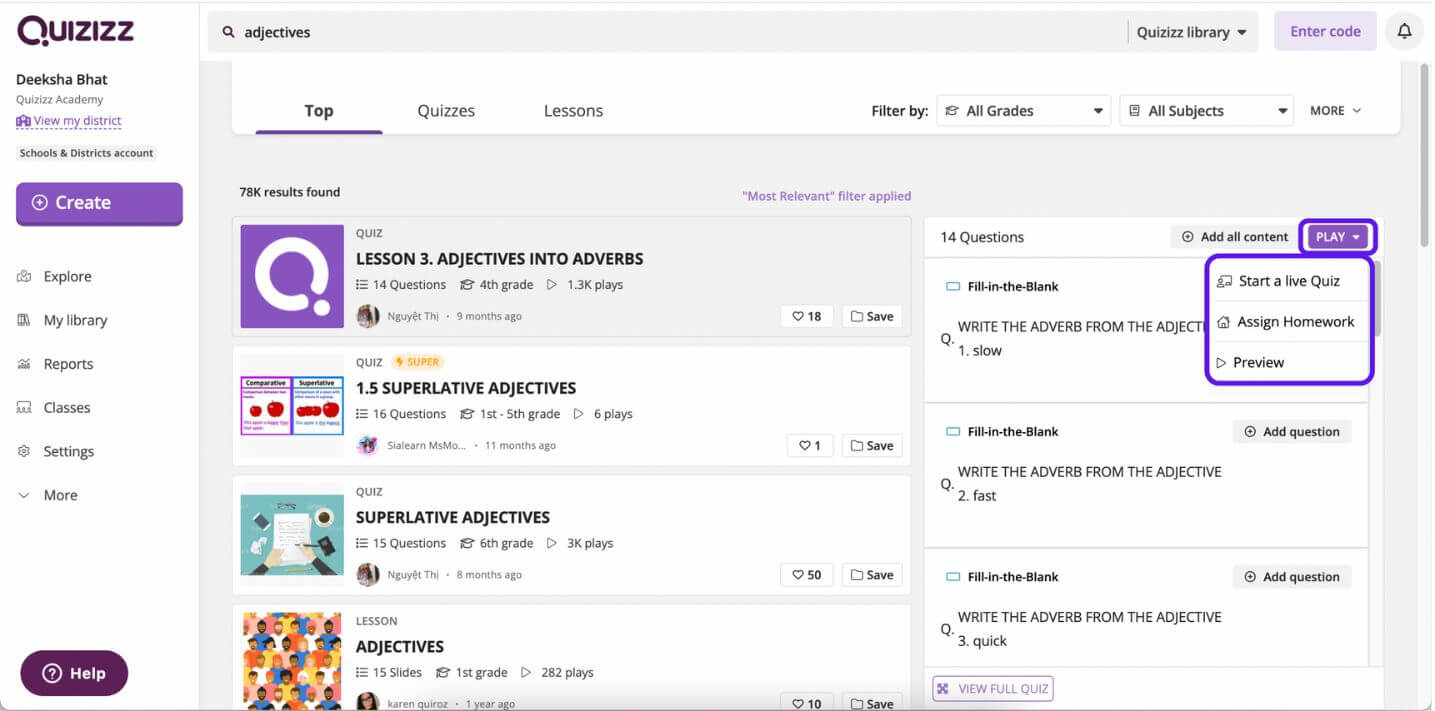Save the 1.5 Superlative Adjectives quiz
This screenshot has height=711, width=1435.
coord(872,445)
